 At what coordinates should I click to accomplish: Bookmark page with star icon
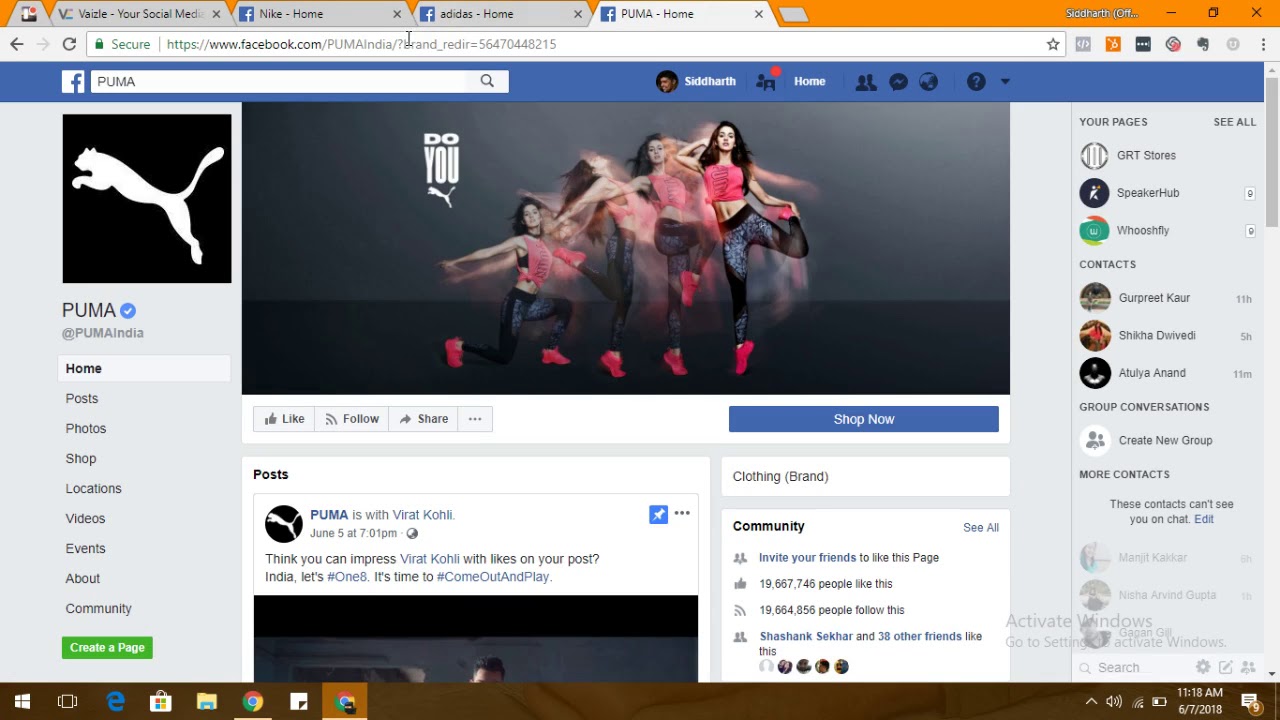point(1053,44)
